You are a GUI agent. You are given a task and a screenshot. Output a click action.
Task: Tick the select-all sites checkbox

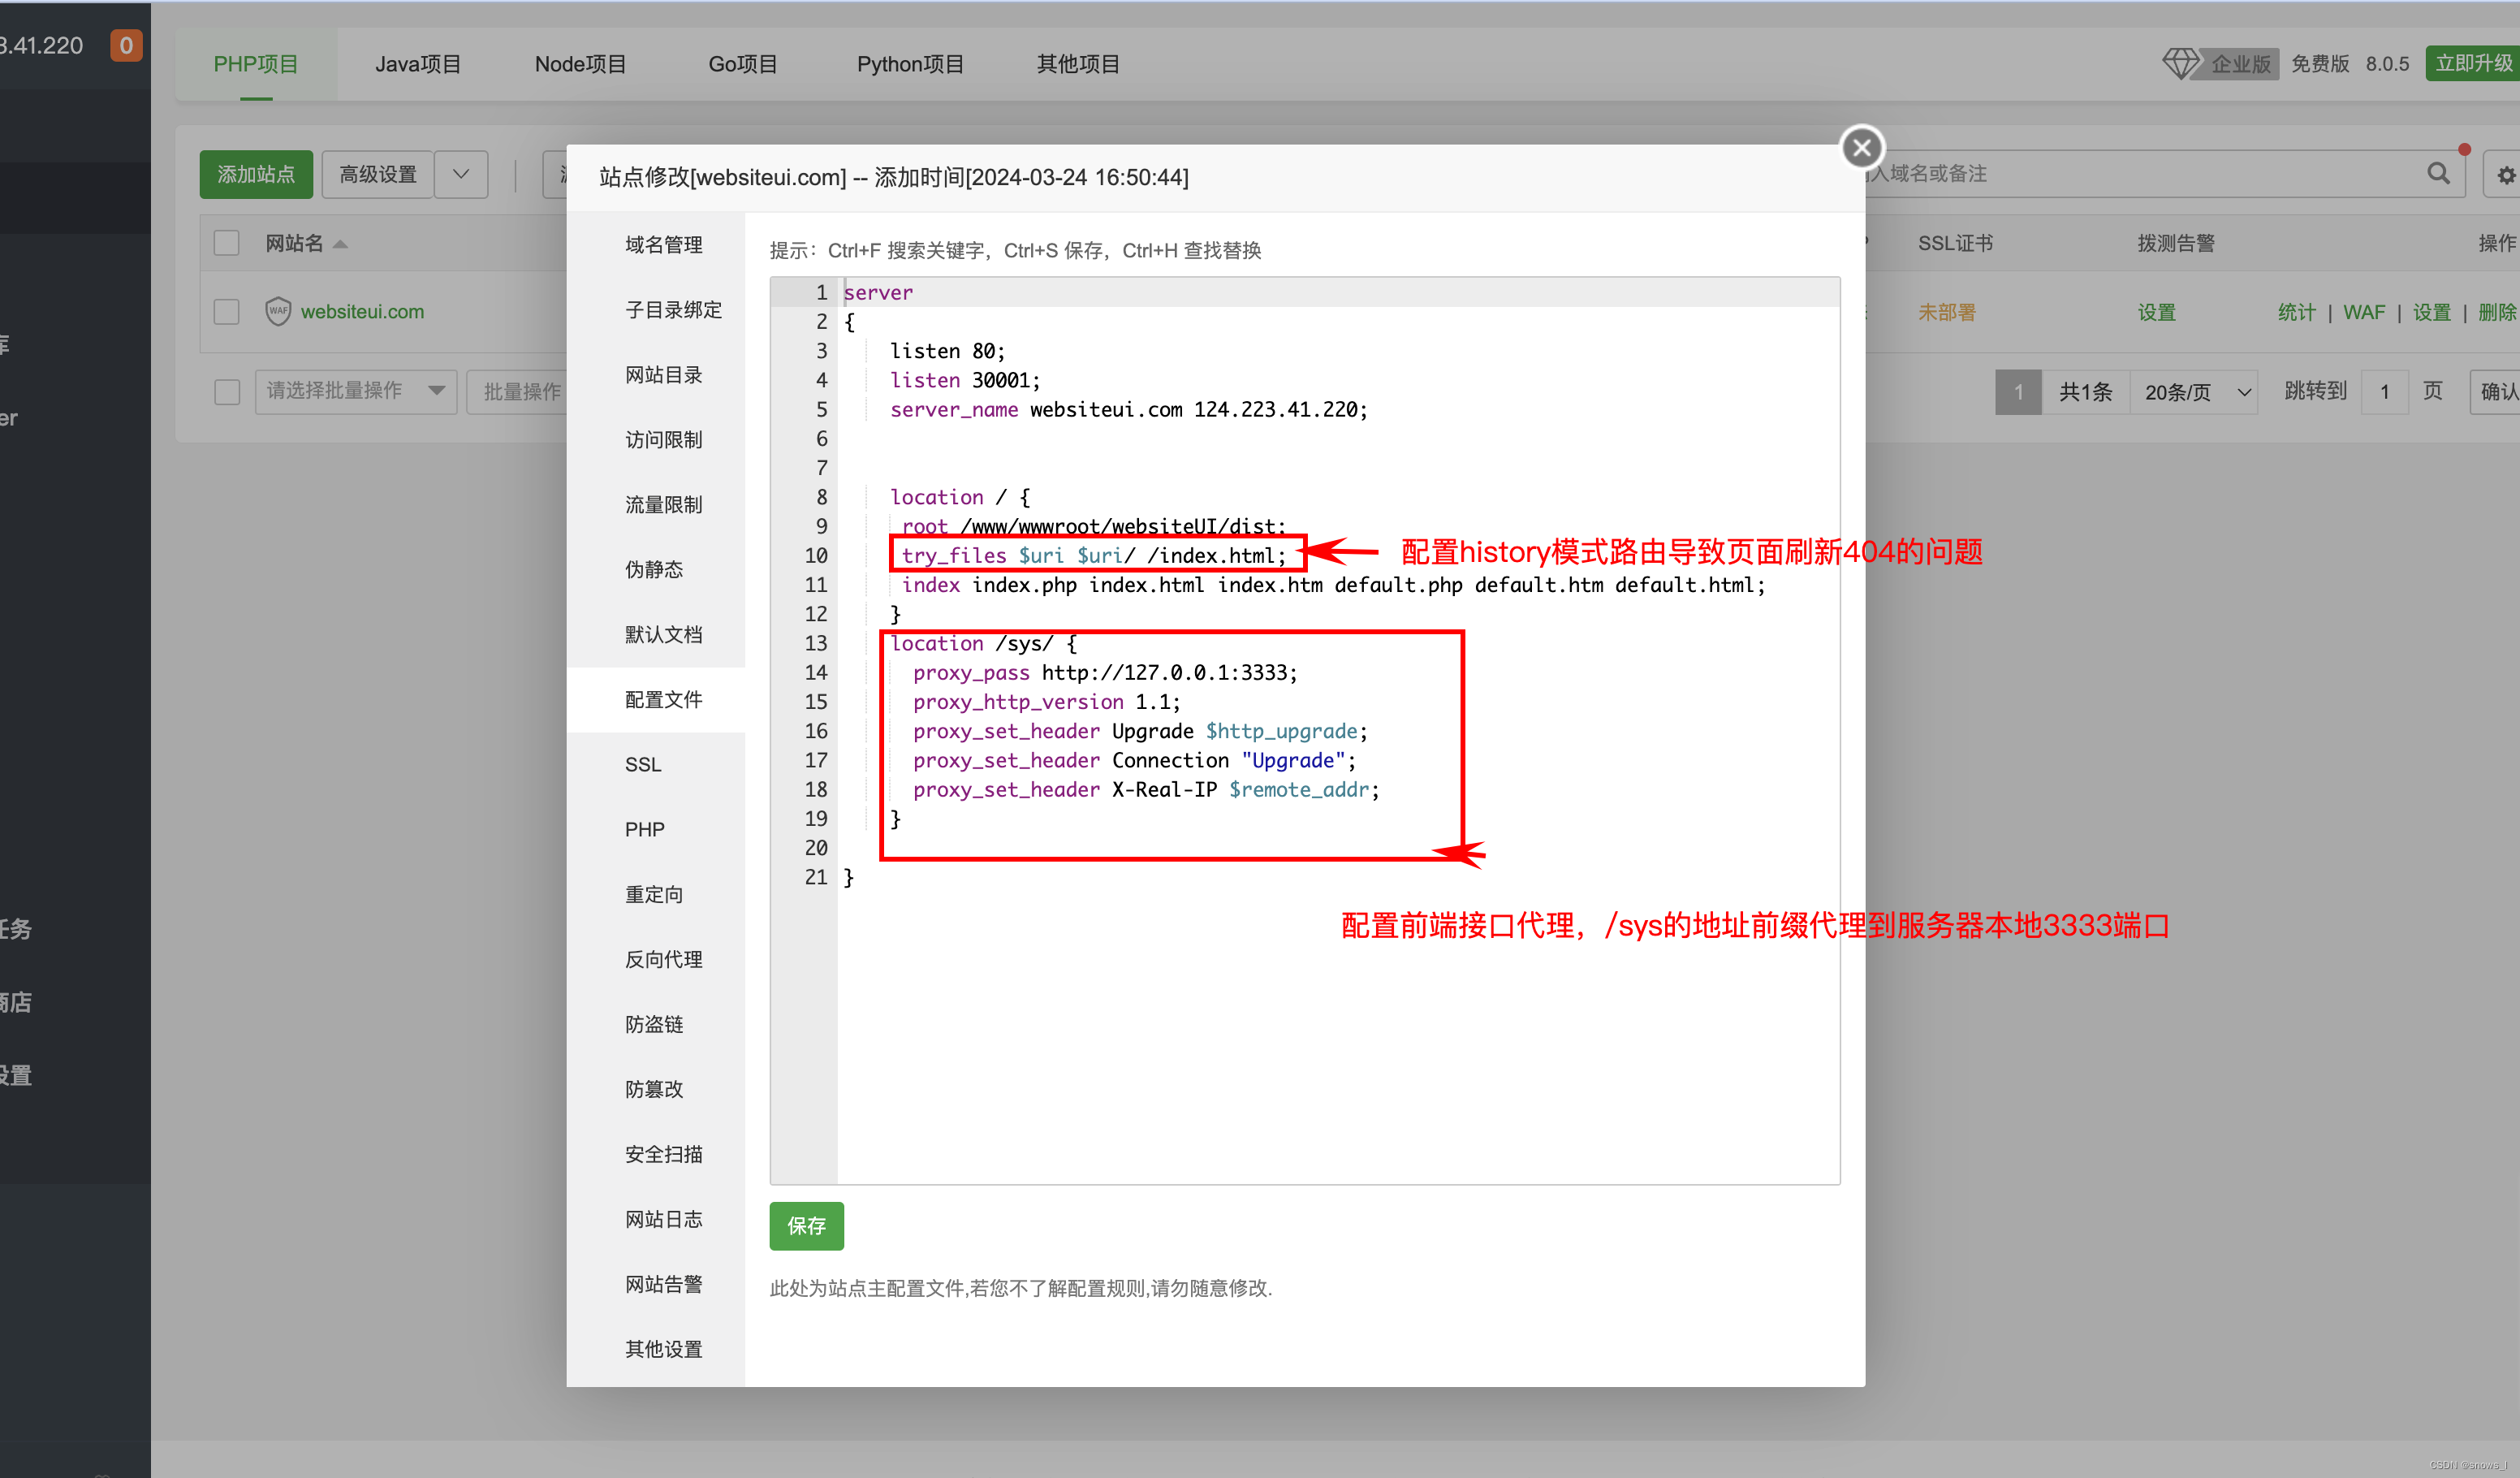[227, 243]
